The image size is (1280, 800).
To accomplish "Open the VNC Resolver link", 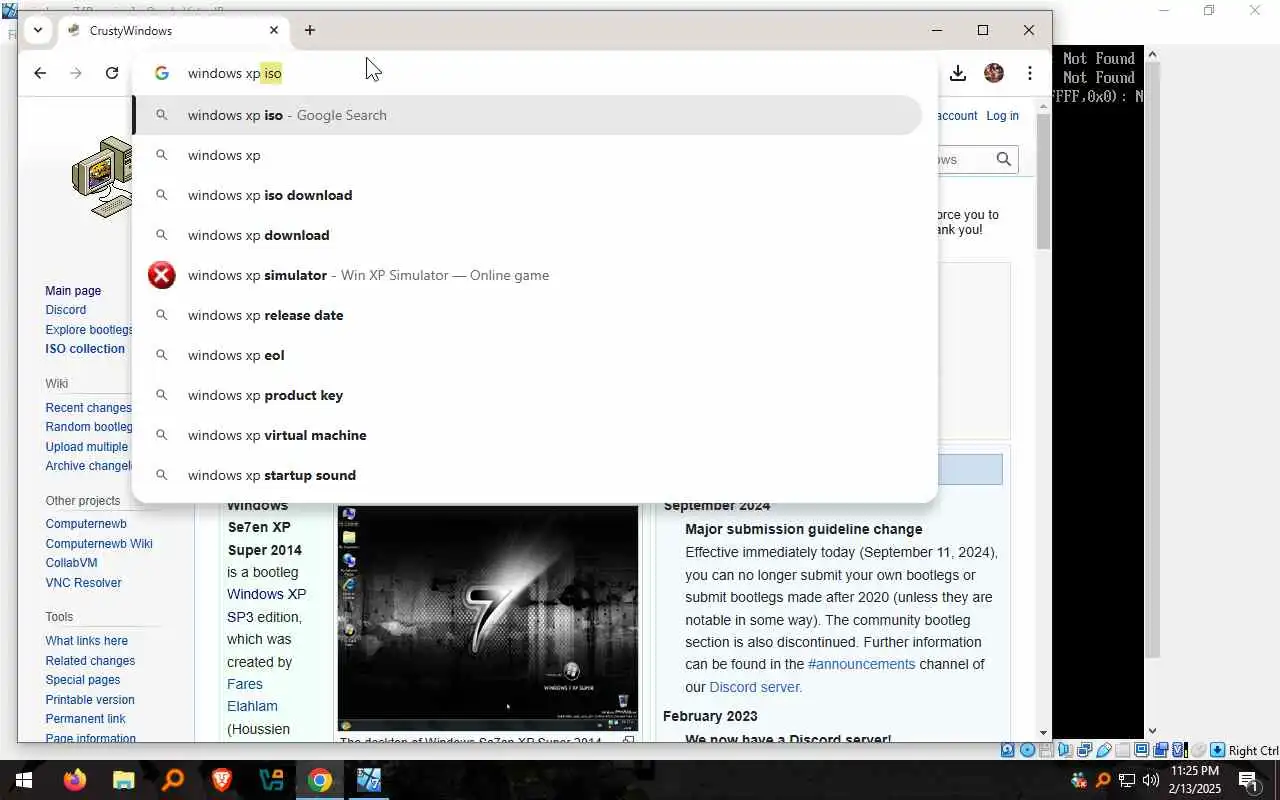I will pos(83,583).
